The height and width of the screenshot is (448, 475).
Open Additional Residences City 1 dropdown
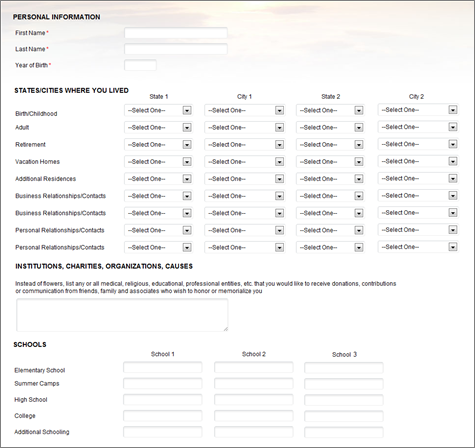coord(245,179)
